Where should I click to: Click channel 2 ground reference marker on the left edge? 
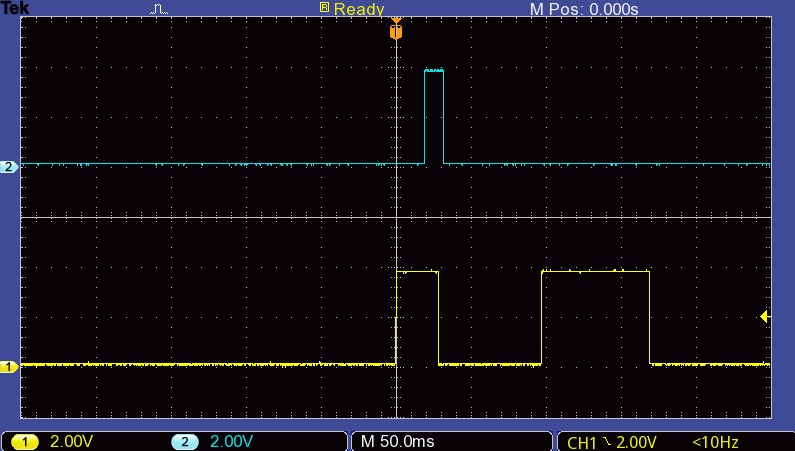[9, 167]
